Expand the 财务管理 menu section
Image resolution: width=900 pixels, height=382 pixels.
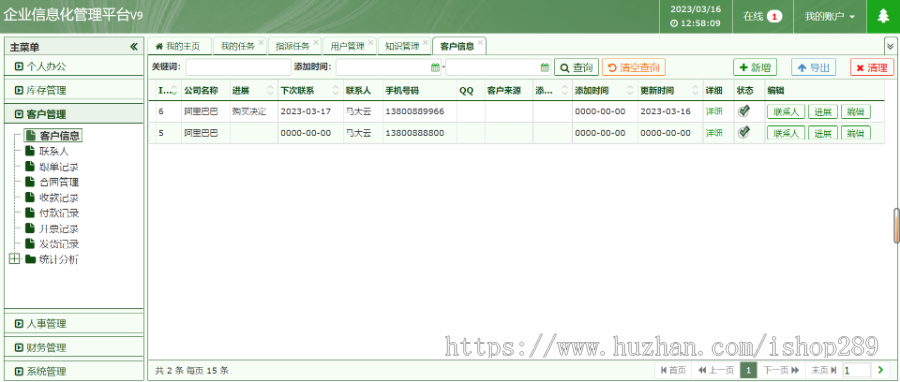coord(74,348)
